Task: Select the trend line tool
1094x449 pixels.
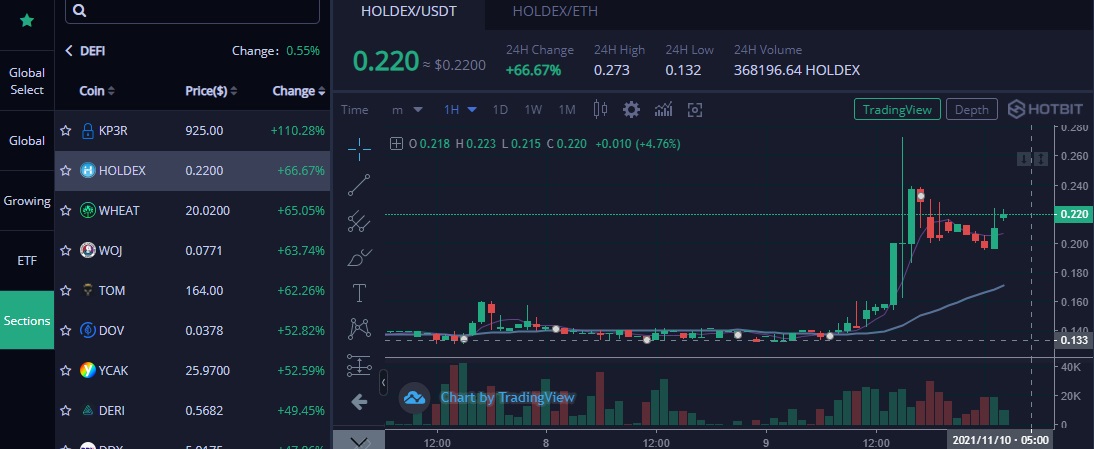Action: [359, 185]
